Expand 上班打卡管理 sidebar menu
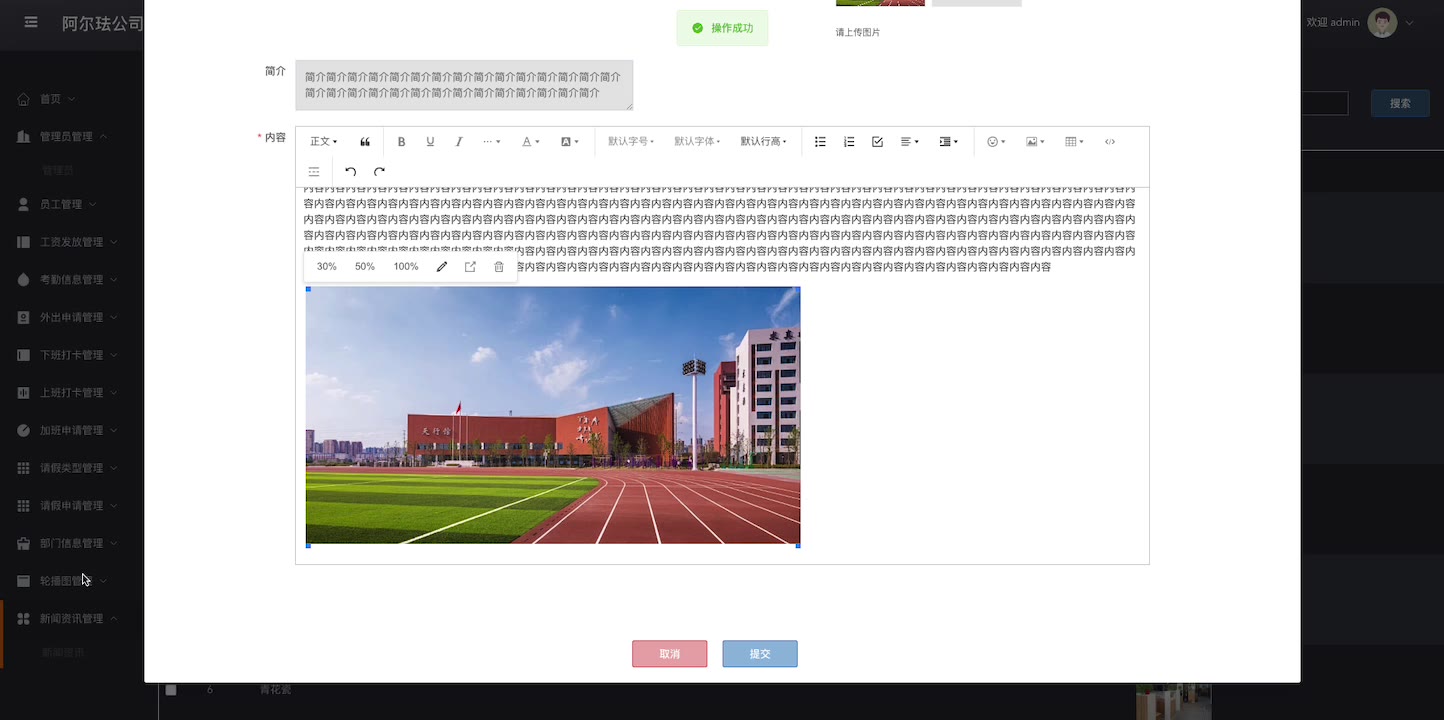The height and width of the screenshot is (720, 1444). [x=67, y=393]
